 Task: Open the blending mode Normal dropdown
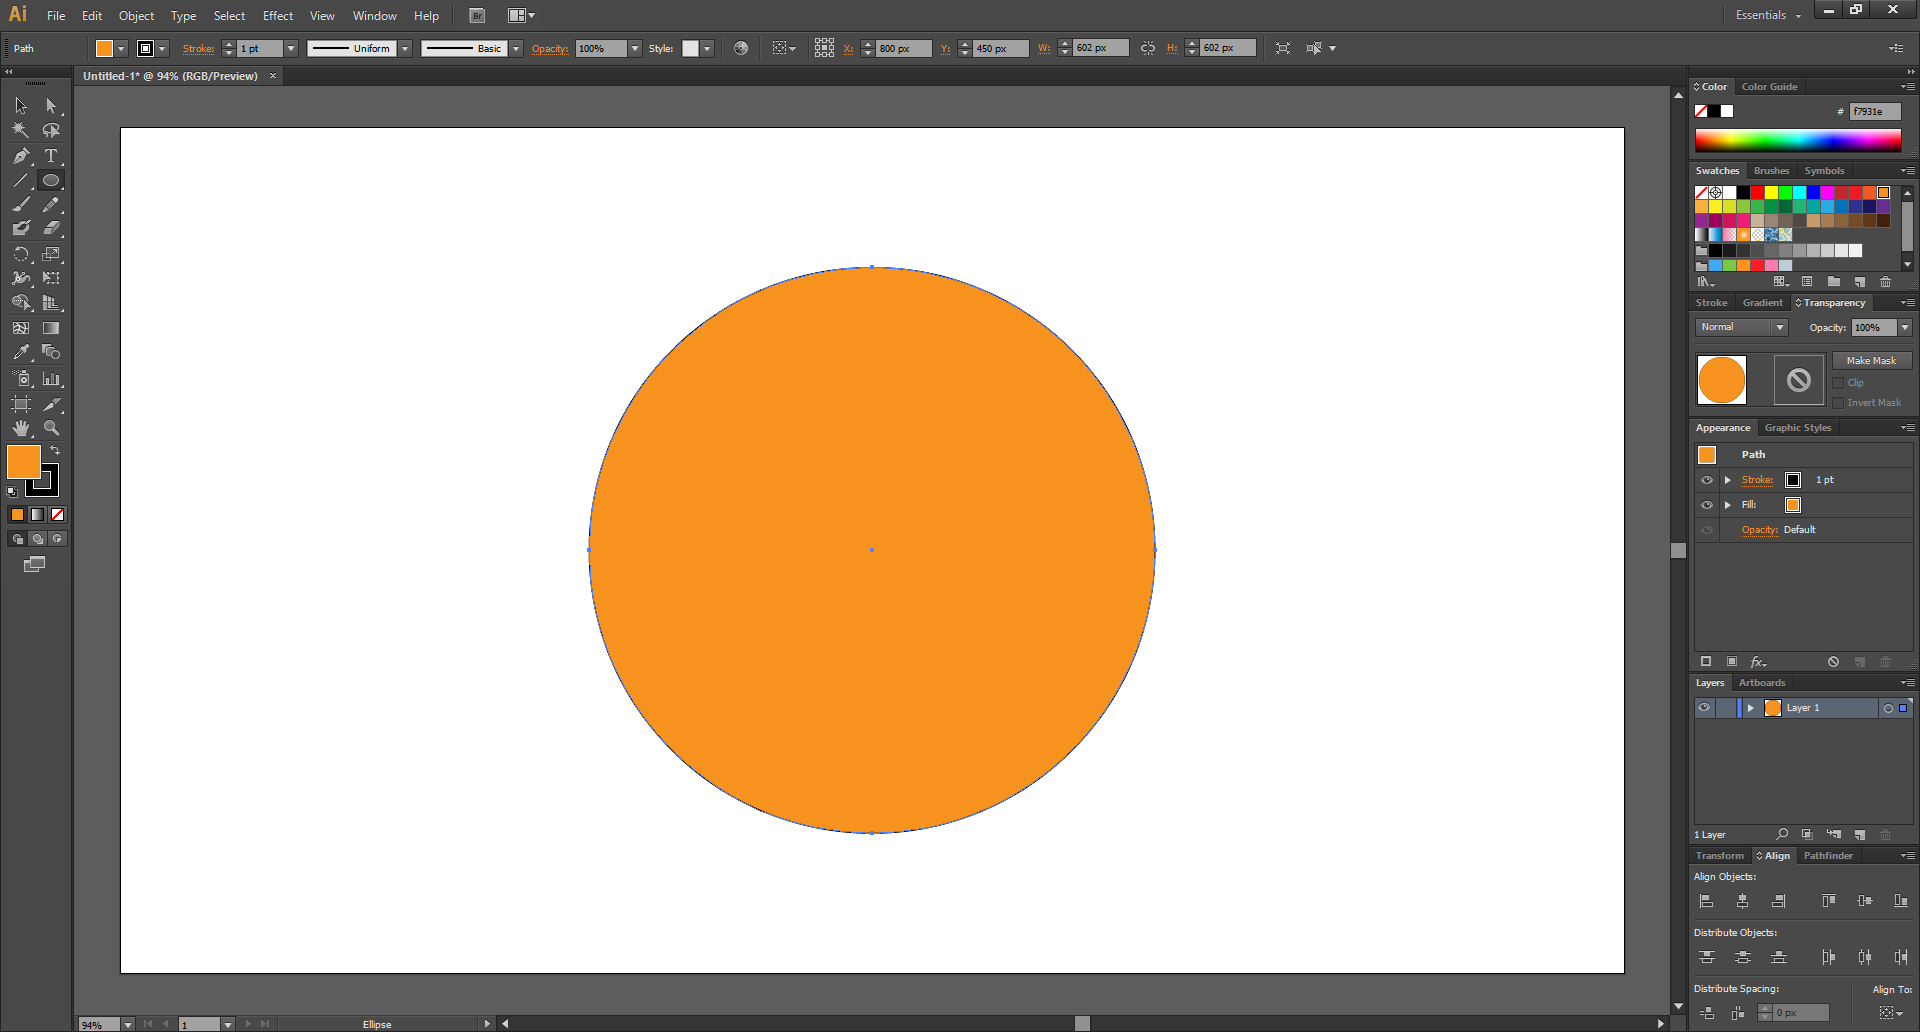click(1741, 327)
